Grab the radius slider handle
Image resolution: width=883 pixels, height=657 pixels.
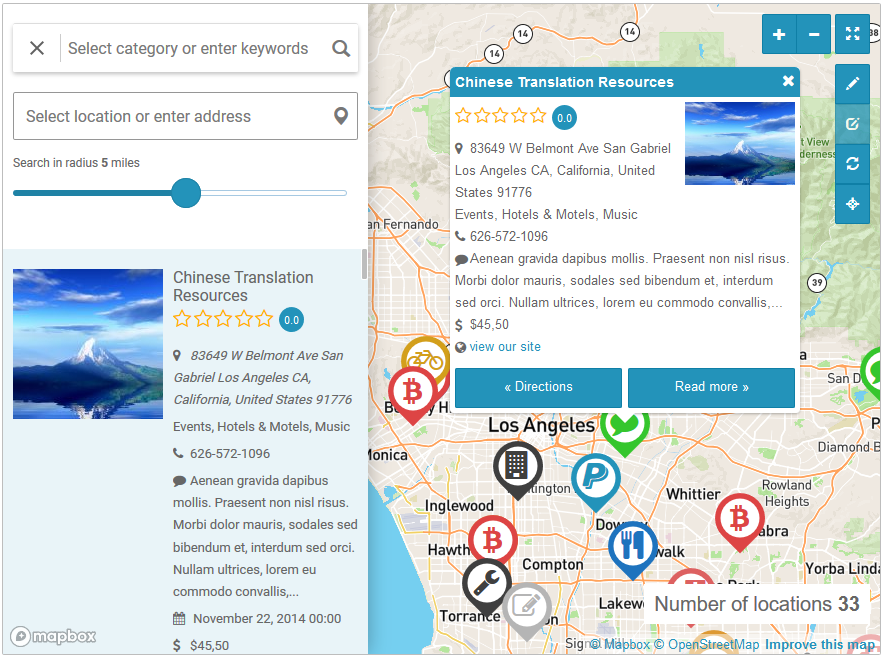pos(186,193)
